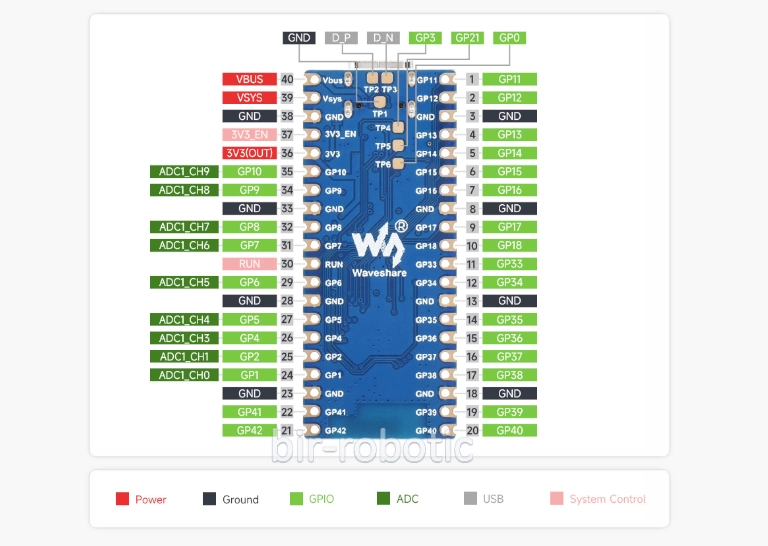Image resolution: width=768 pixels, height=546 pixels.
Task: Click the green GP11 tag beside pin 1
Action: point(509,79)
